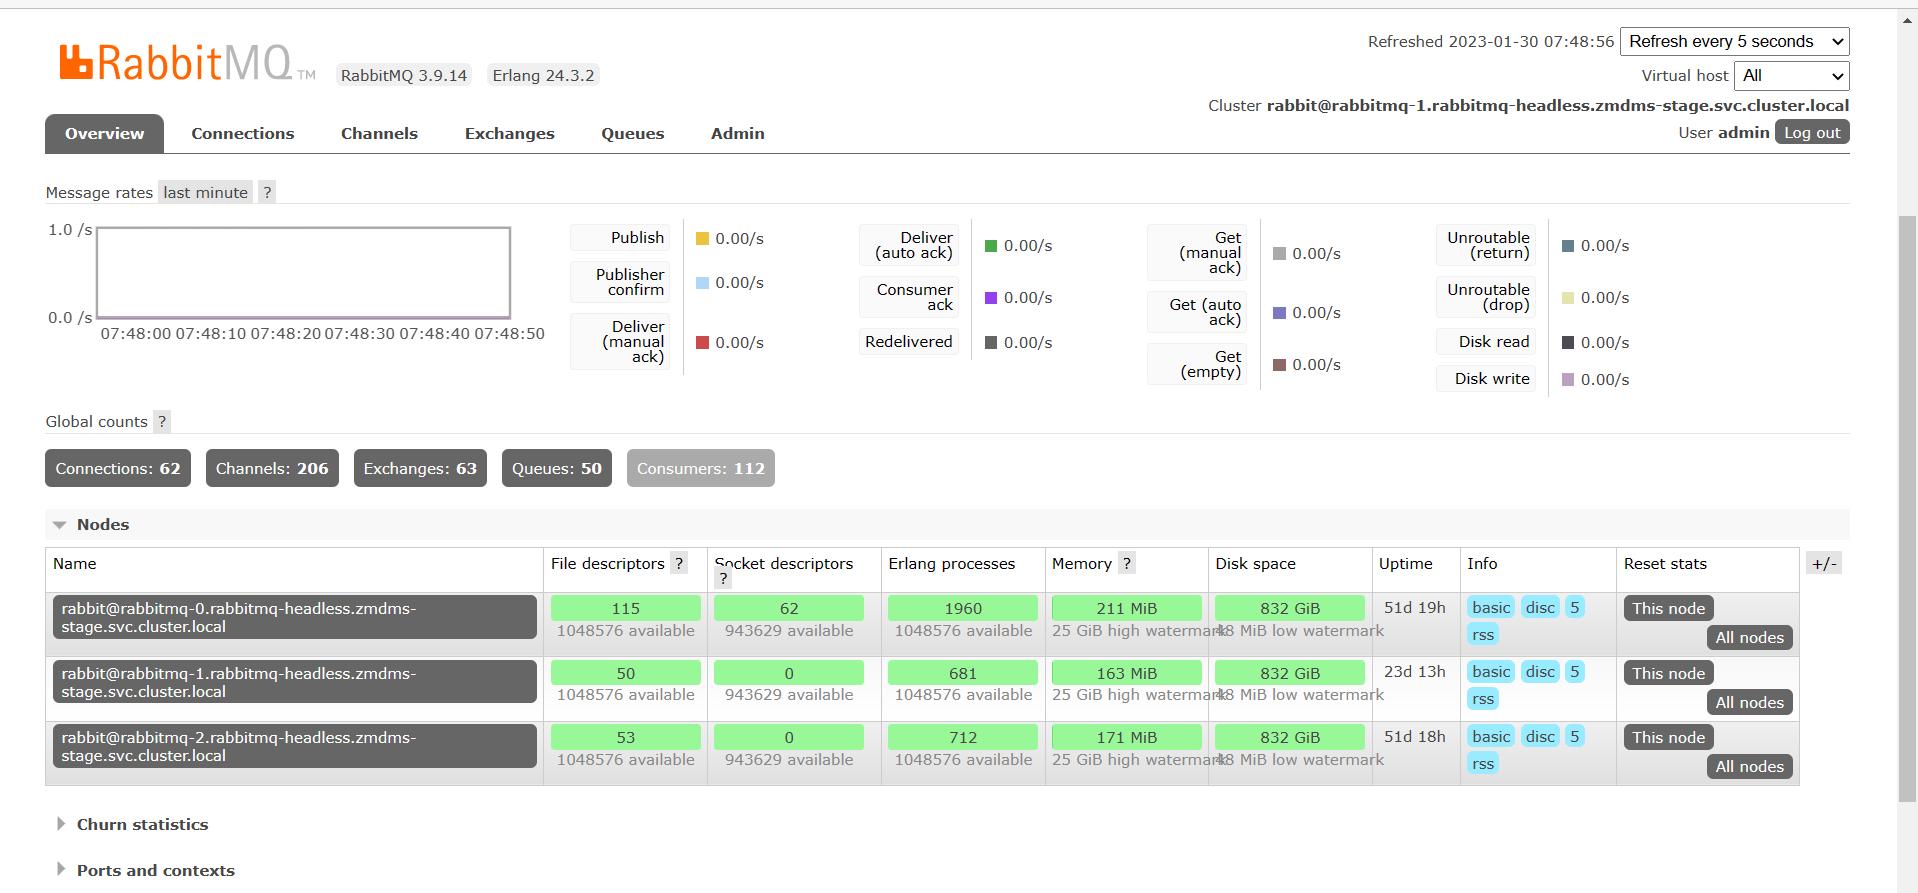1918x893 pixels.
Task: Click the Log out button
Action: (1811, 132)
